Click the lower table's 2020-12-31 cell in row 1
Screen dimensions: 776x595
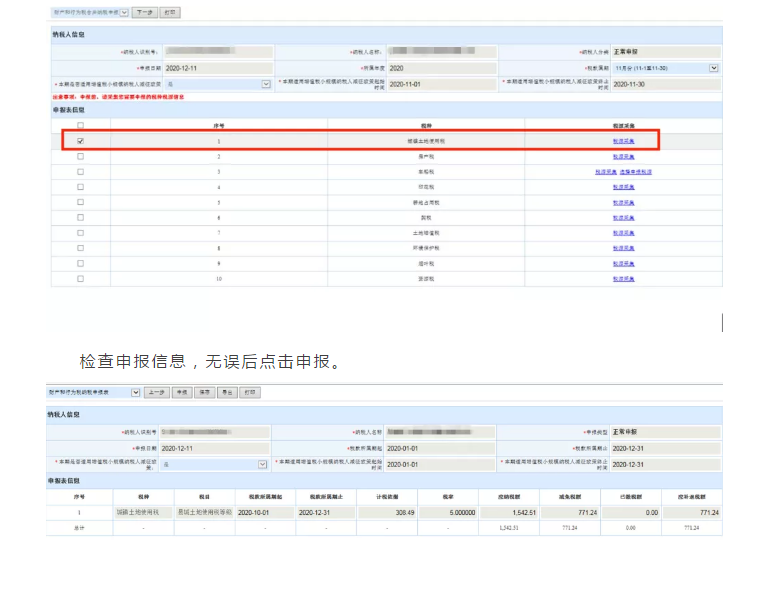[x=326, y=512]
